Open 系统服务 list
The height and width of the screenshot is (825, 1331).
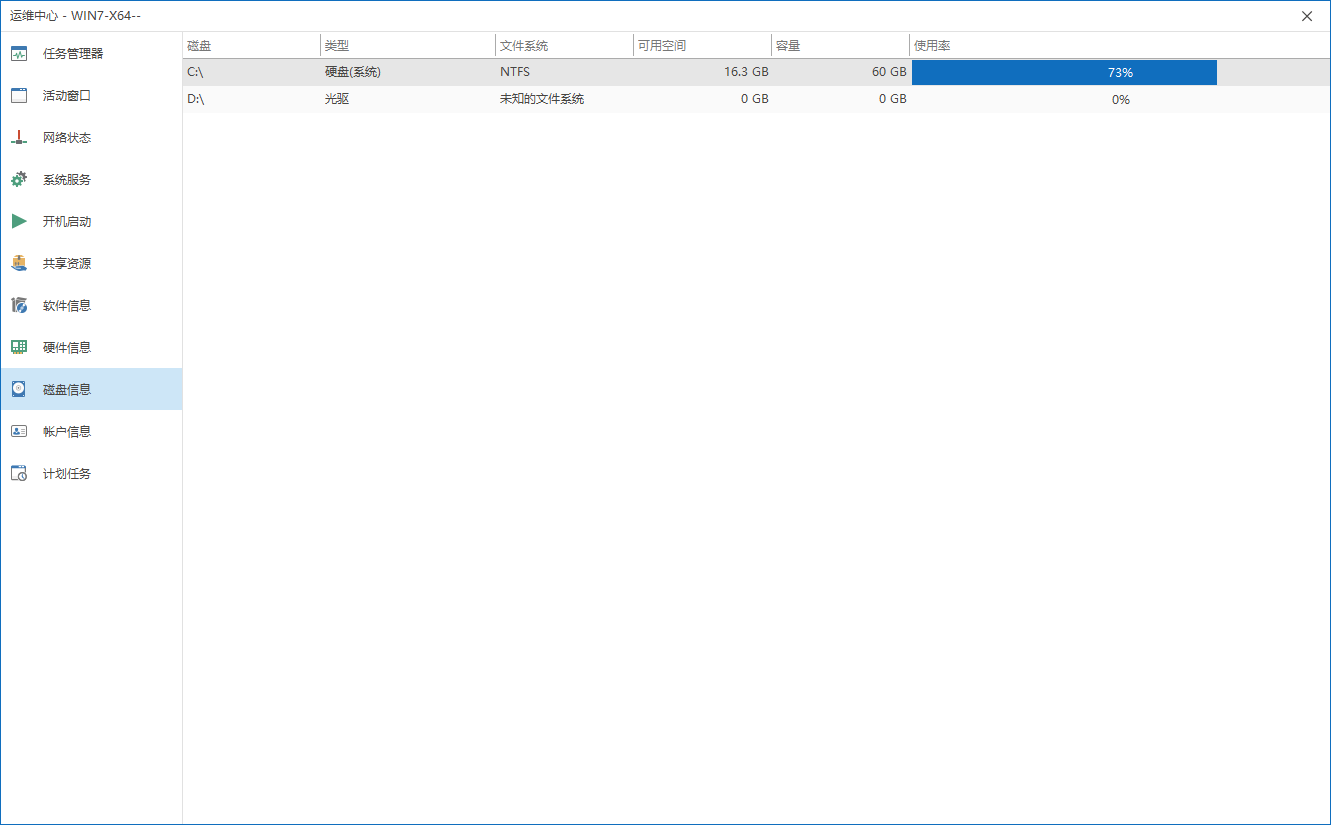coord(91,179)
